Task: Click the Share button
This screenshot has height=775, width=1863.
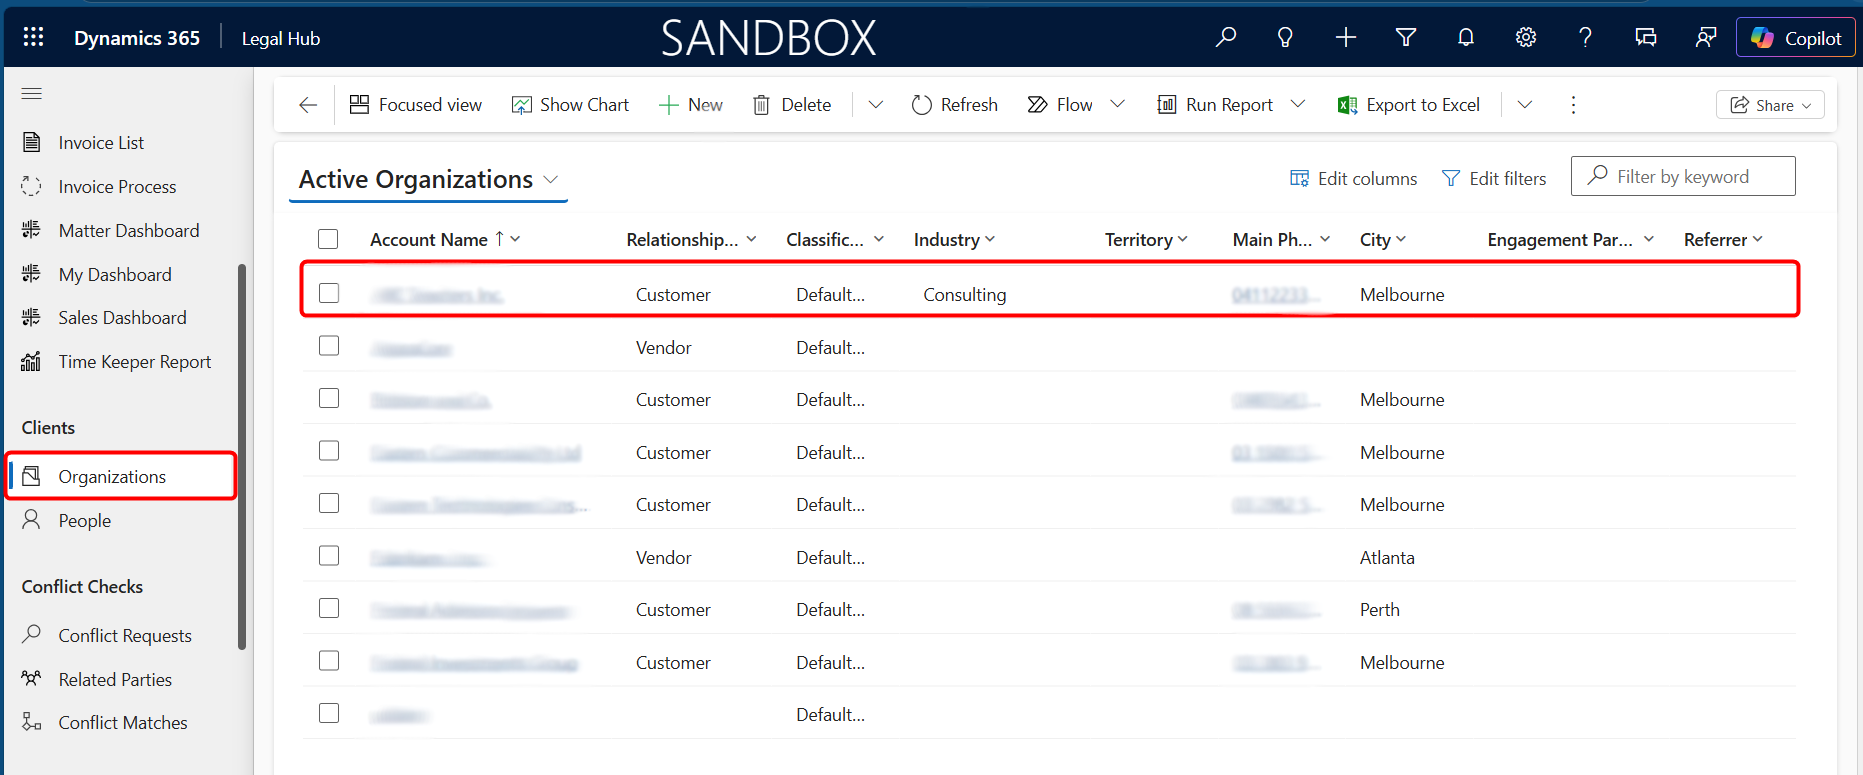Action: 1770,105
